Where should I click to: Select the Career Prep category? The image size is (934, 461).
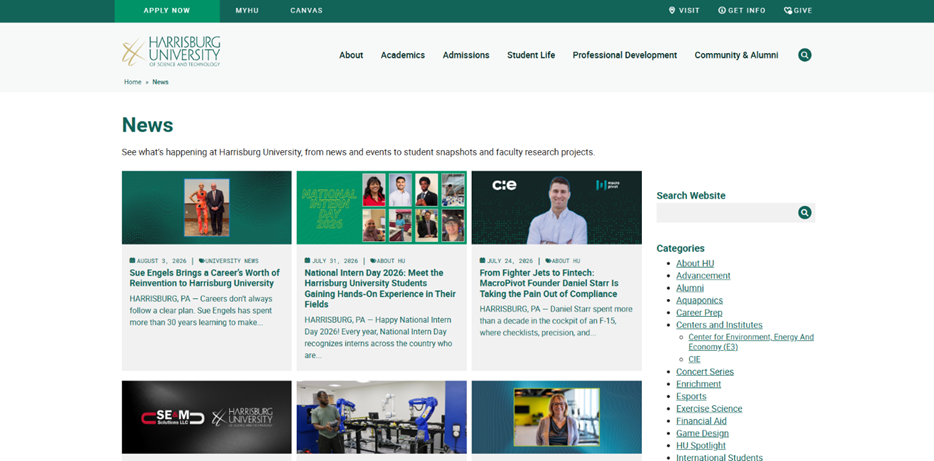699,313
